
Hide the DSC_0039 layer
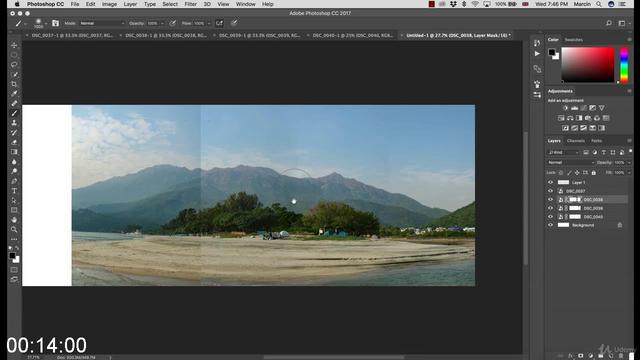click(x=550, y=208)
